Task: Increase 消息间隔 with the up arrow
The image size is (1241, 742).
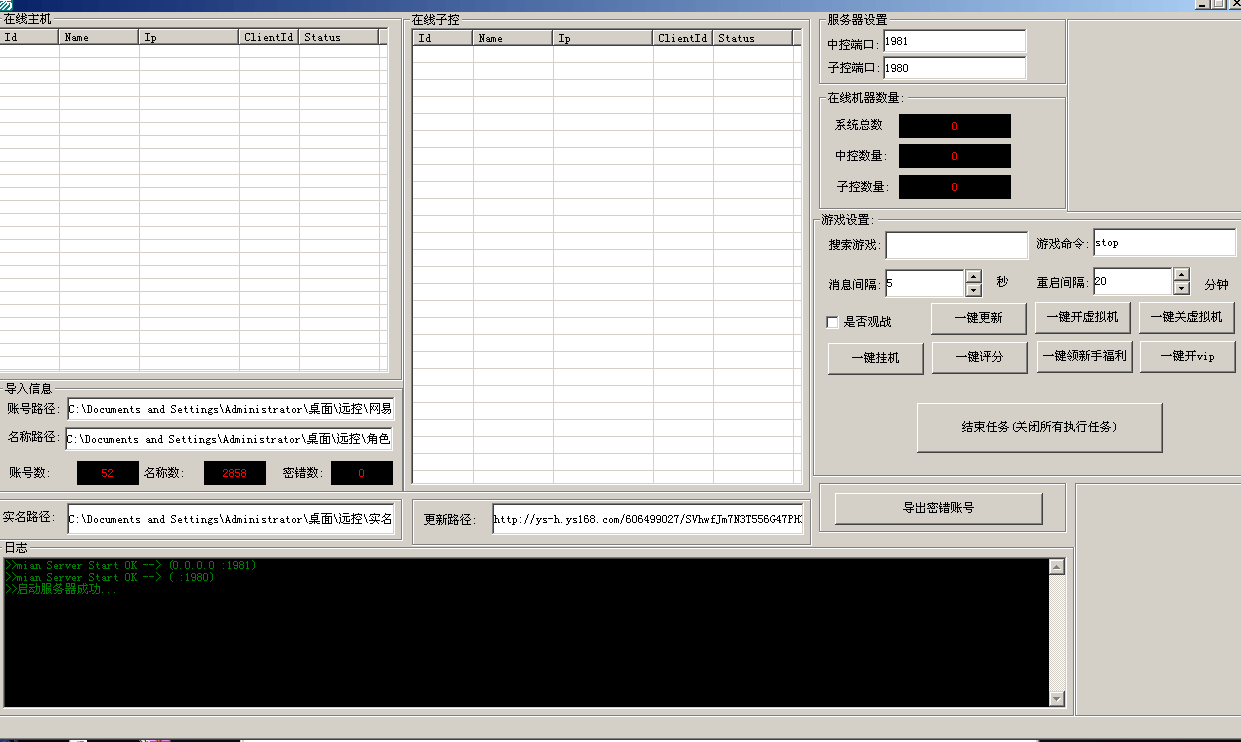Action: (973, 276)
